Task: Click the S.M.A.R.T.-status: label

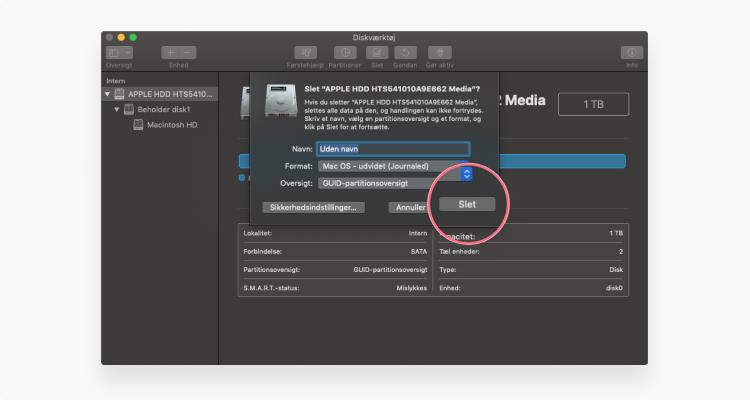Action: [x=271, y=288]
